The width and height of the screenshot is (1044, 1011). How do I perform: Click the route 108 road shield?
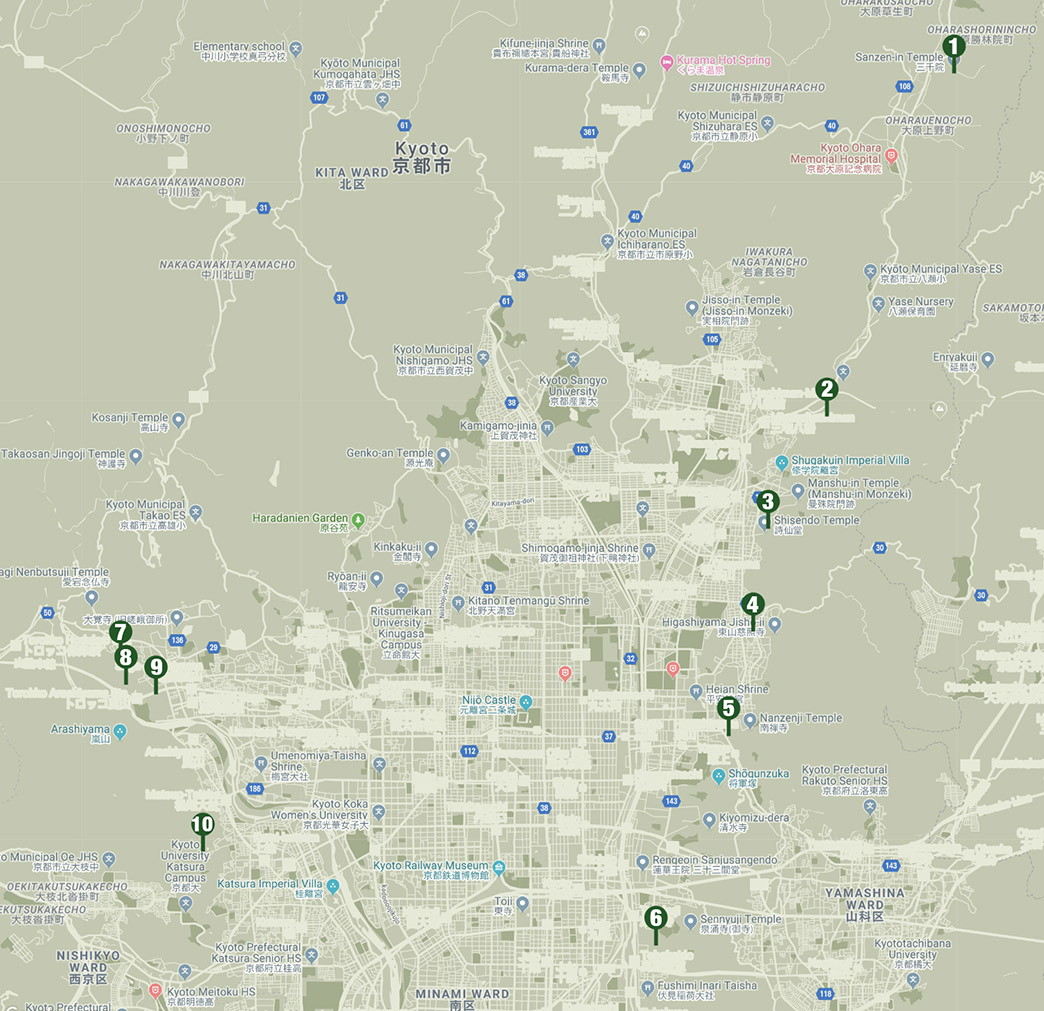tap(904, 86)
